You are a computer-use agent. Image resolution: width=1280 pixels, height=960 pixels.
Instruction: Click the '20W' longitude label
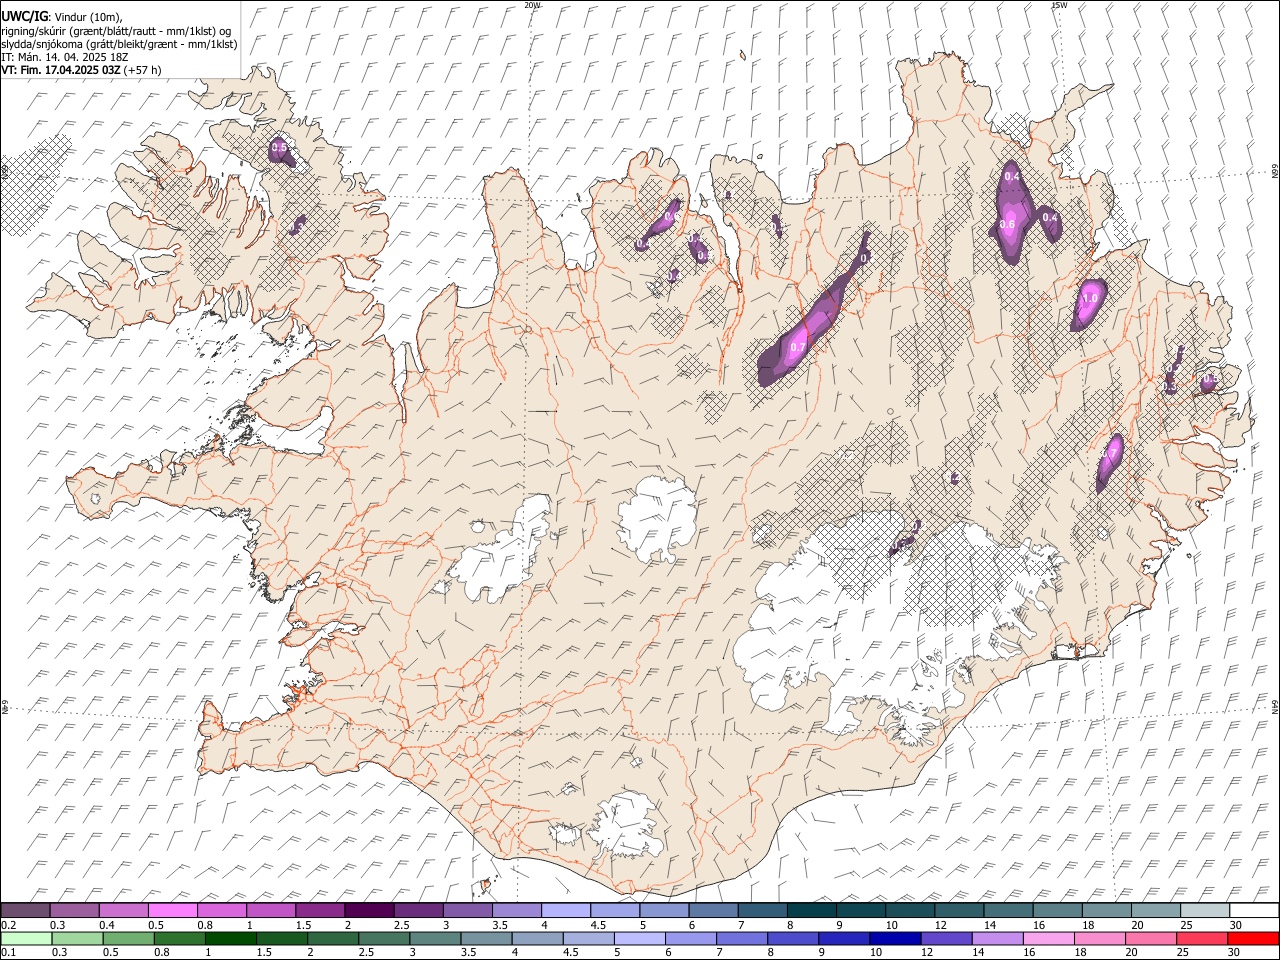point(532,5)
